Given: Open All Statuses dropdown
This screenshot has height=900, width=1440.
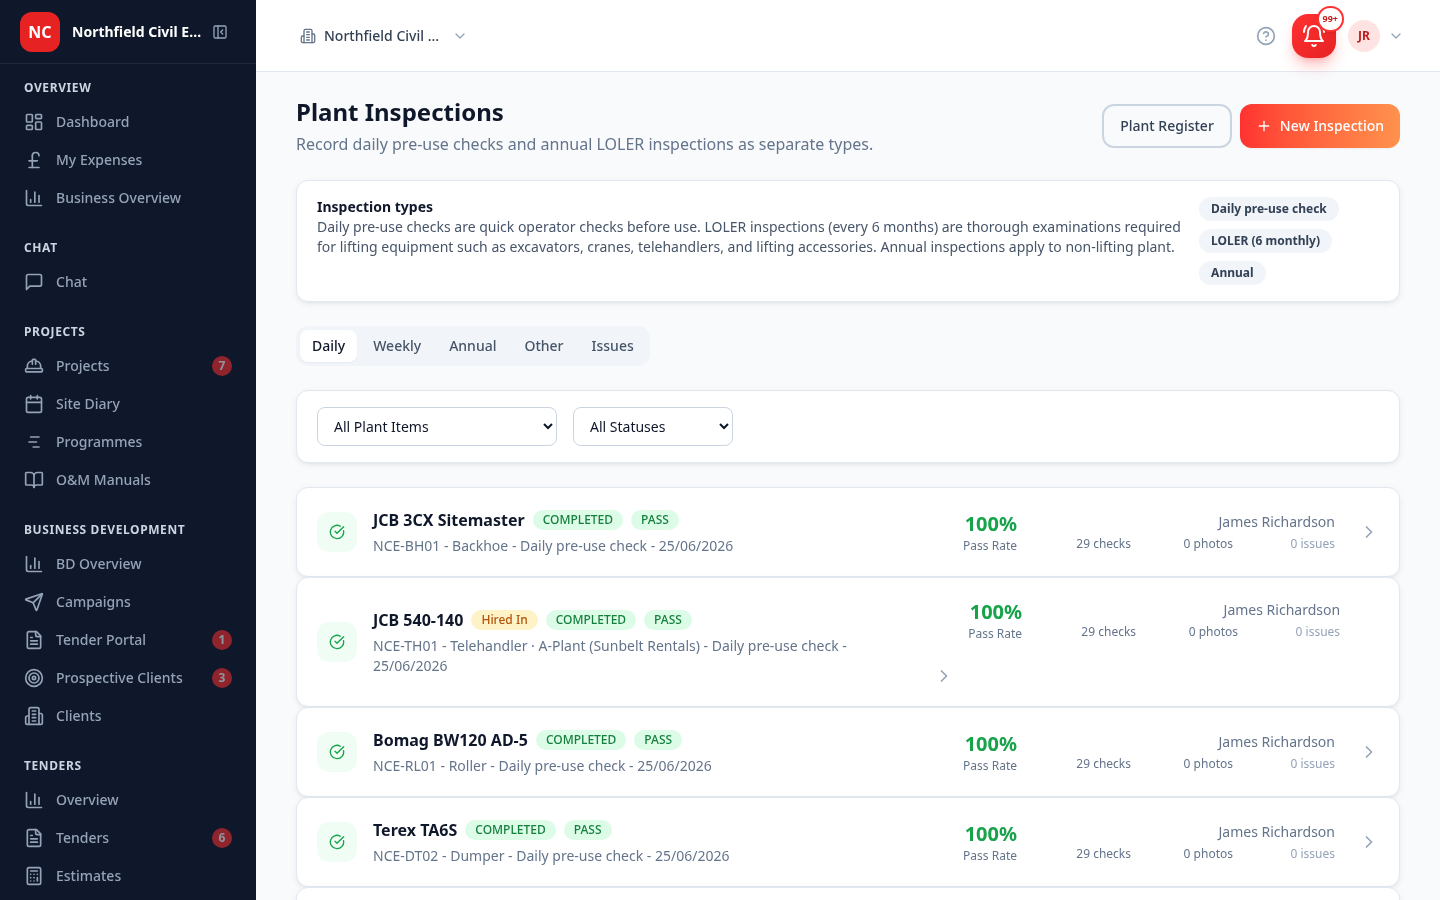Looking at the screenshot, I should [x=653, y=427].
